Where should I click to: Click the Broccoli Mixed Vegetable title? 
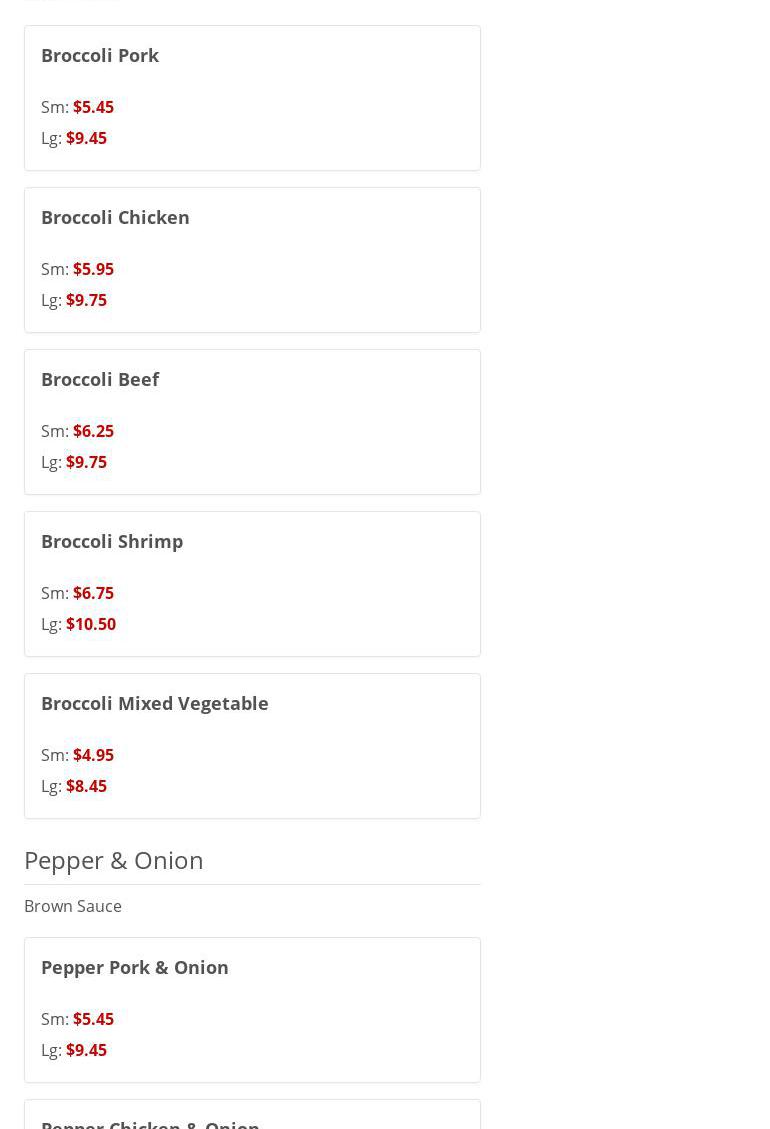[154, 703]
